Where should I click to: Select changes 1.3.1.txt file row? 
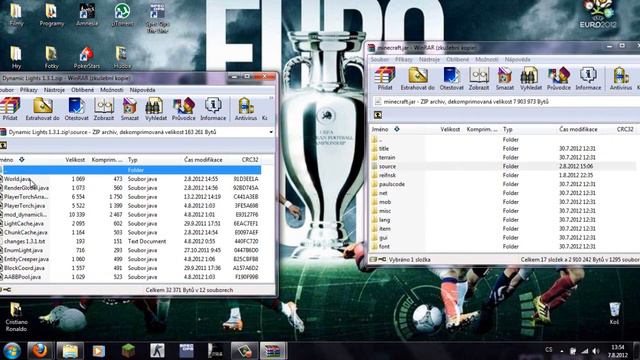(130, 241)
